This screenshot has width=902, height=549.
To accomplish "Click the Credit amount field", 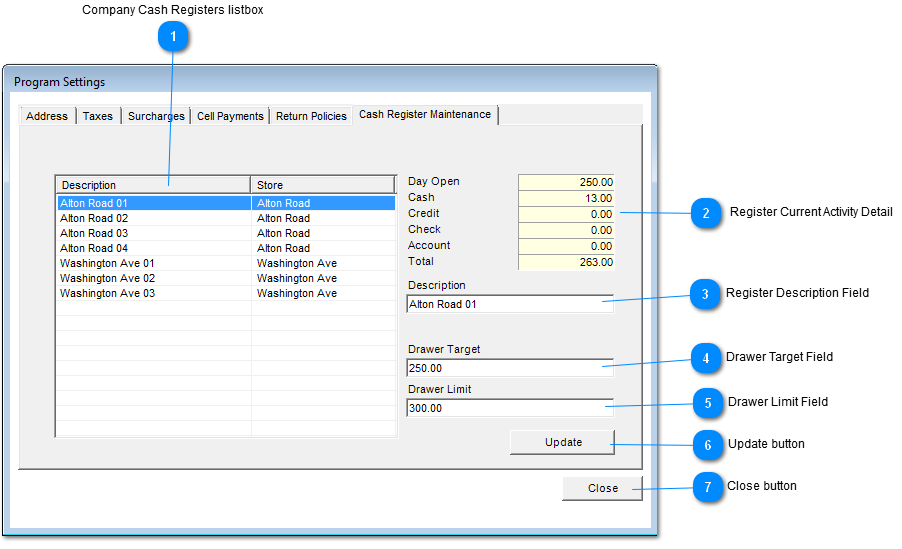I will 567,214.
